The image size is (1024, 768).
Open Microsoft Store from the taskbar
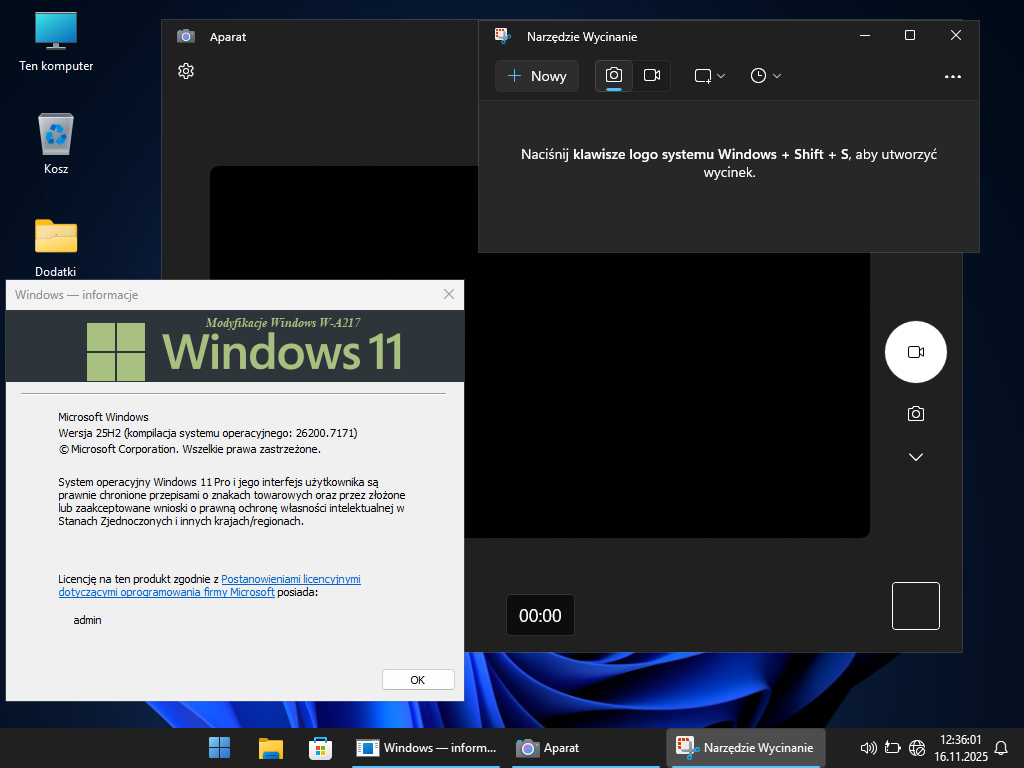(x=320, y=748)
